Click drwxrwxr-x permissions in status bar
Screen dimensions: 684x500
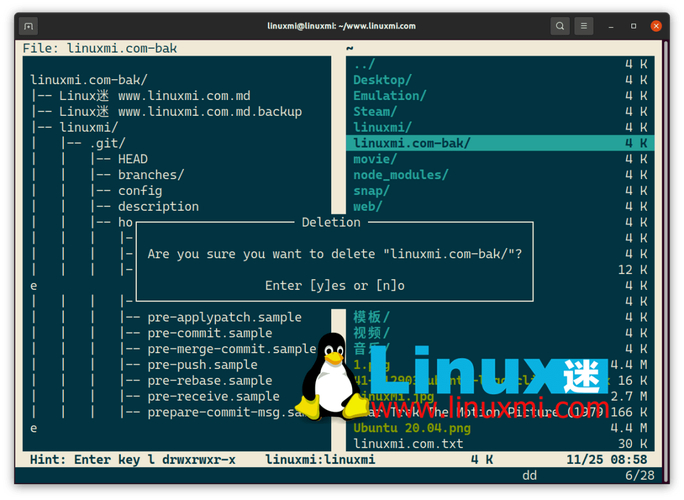tap(199, 459)
